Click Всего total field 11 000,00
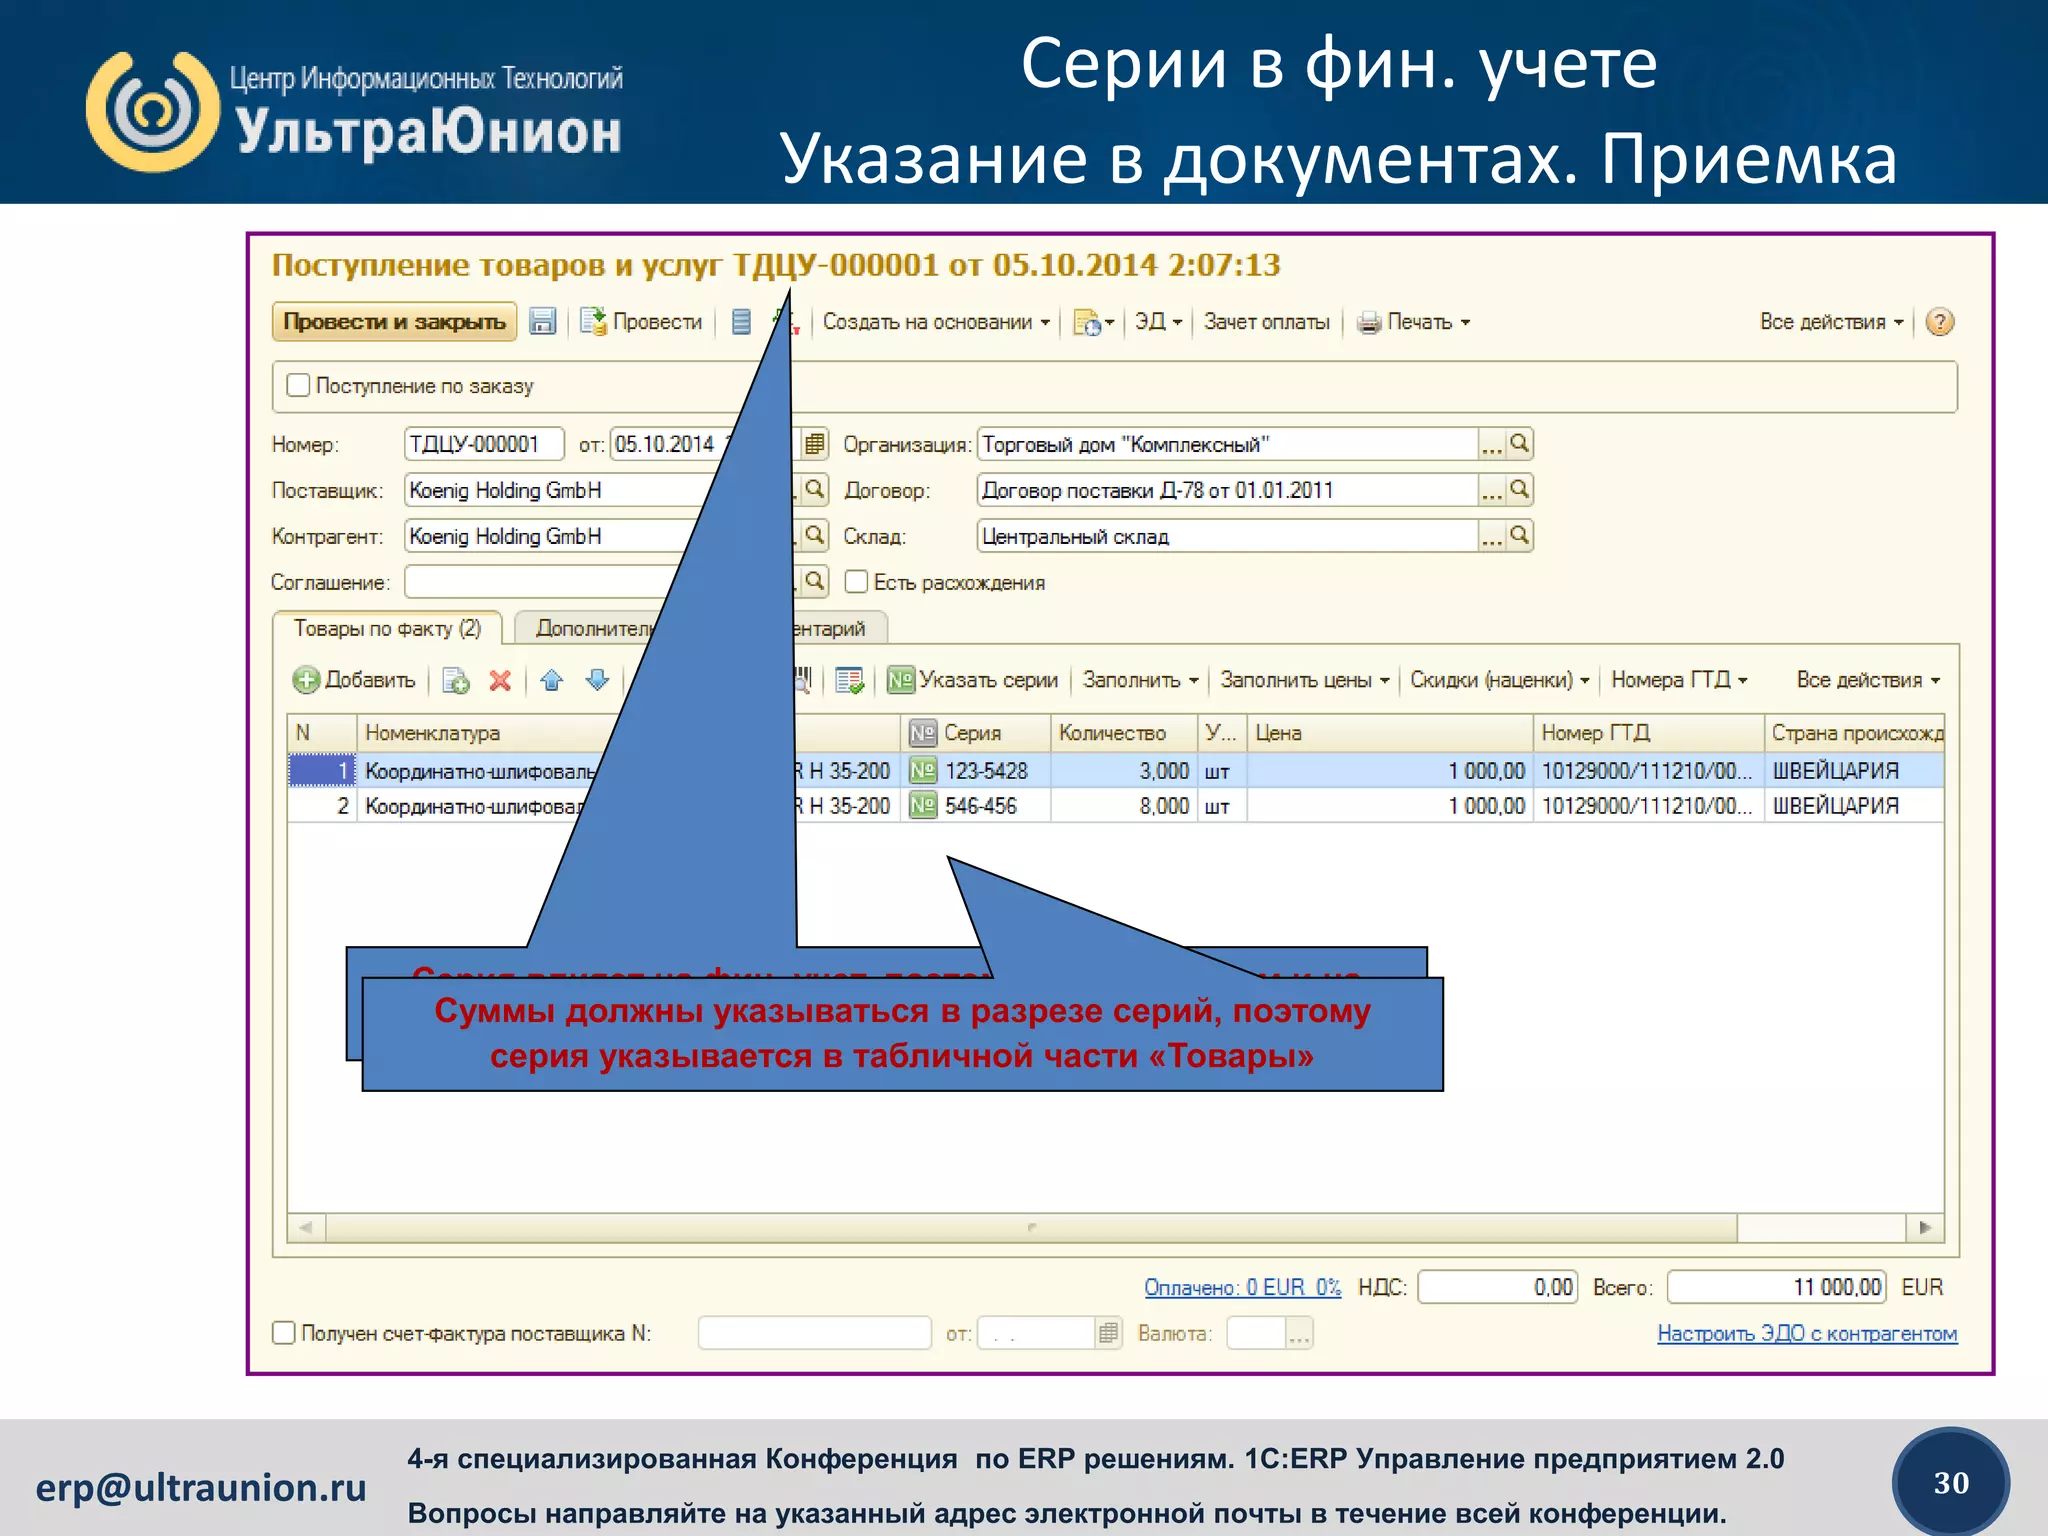The image size is (2048, 1536). (1776, 1287)
